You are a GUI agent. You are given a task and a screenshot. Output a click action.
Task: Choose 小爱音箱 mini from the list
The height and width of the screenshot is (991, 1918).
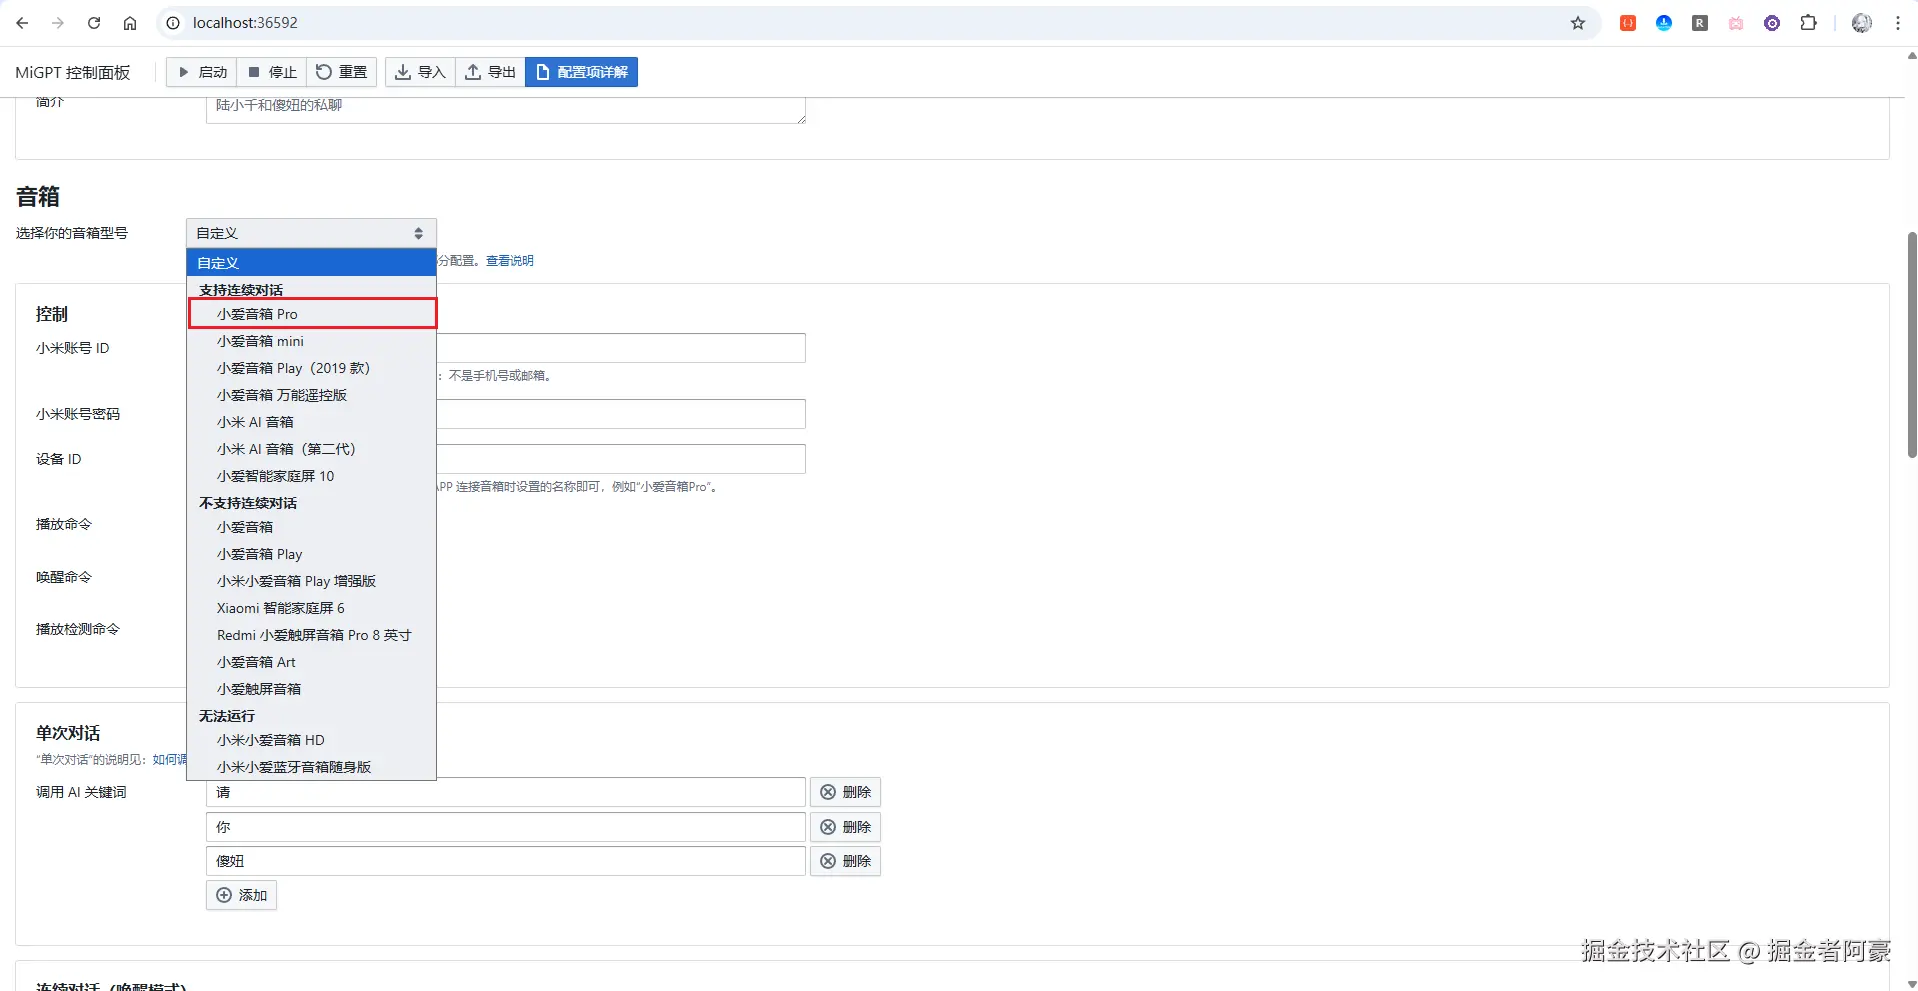(x=311, y=341)
